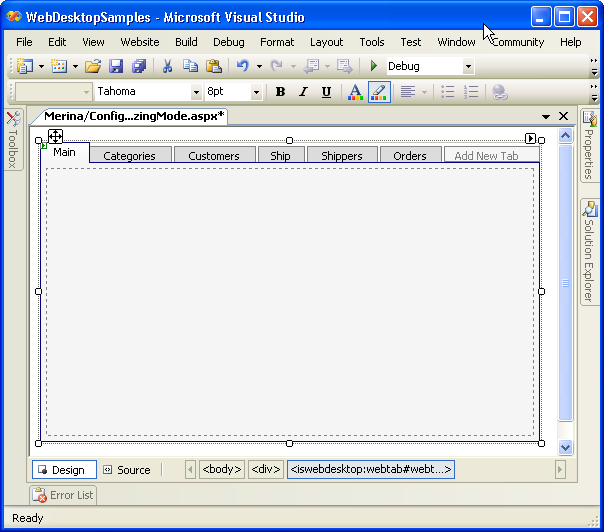Toggle Italic formatting
Image resolution: width=604 pixels, height=532 pixels.
click(303, 92)
